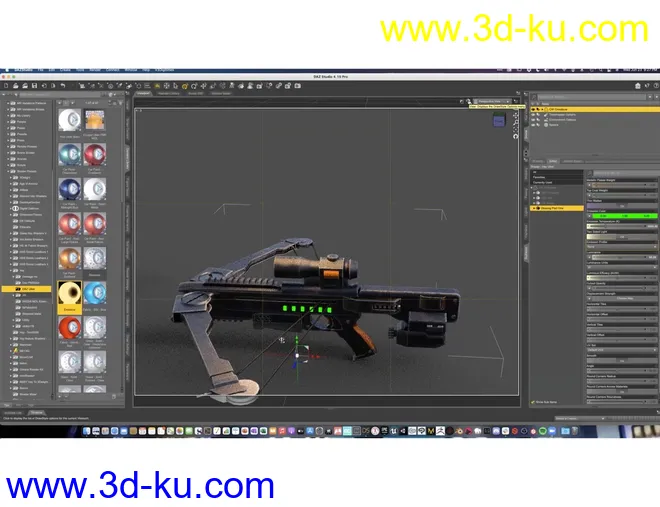Screen dimensions: 660x507
Task: Collapse highlighted surface in Surfaces tree
Action: tap(534, 208)
